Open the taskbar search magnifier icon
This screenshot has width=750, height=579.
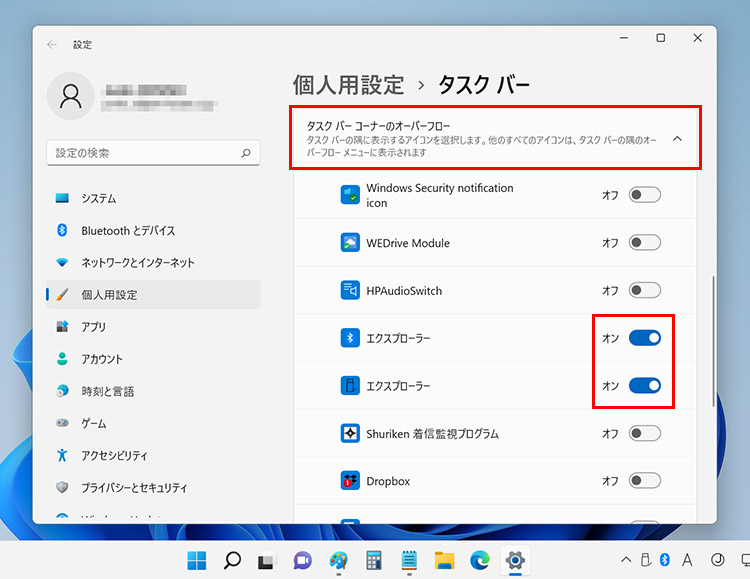click(232, 560)
